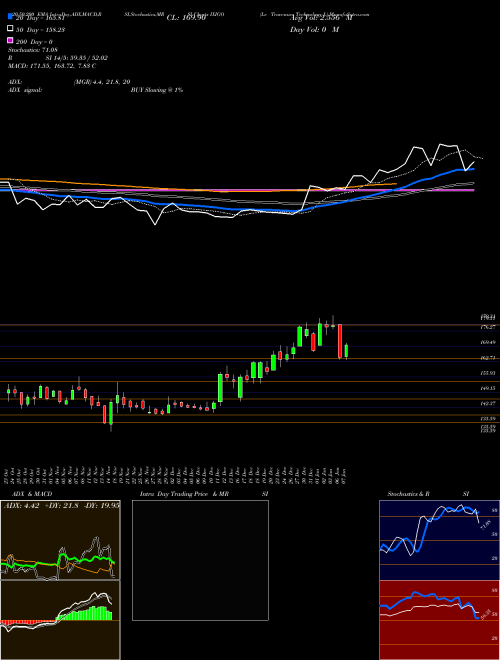Click the blue 20 Day legend swatch

[x=10, y=17]
